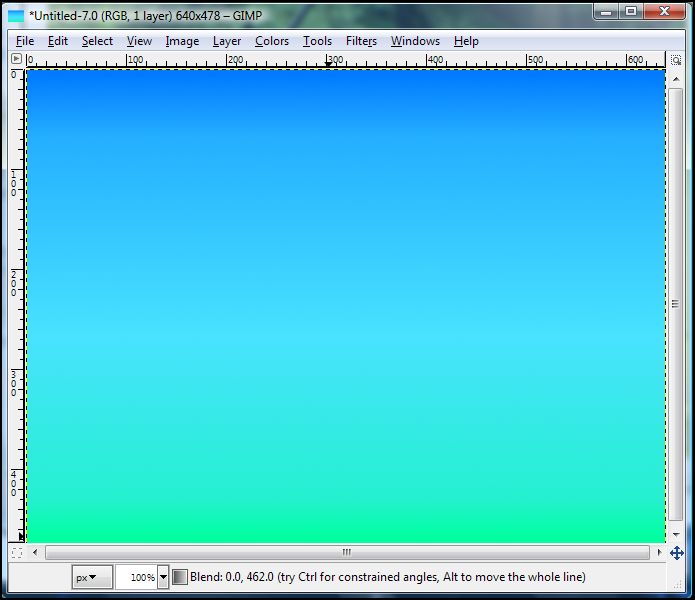
Task: Open the px unit dropdown
Action: (x=92, y=577)
